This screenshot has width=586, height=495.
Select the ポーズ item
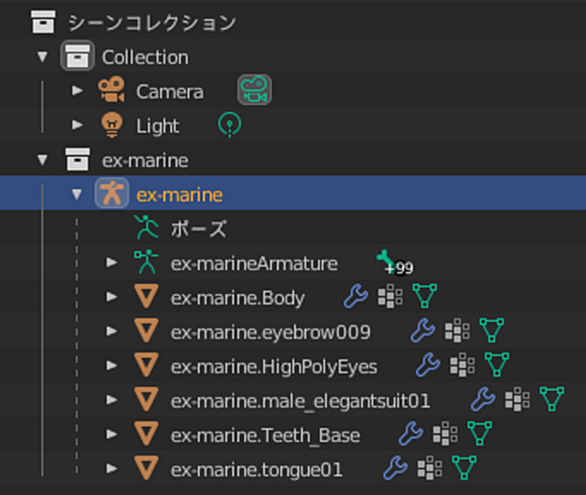click(x=198, y=229)
